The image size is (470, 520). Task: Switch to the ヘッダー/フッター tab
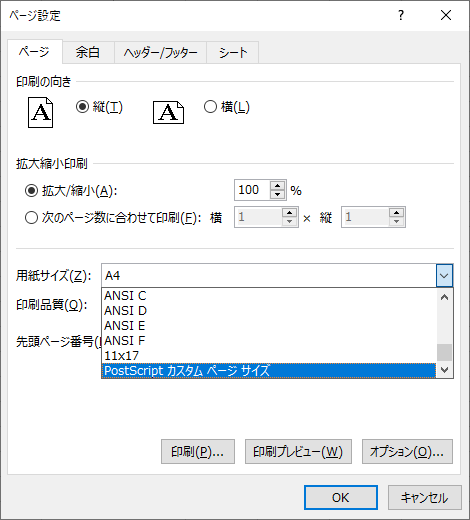pyautogui.click(x=160, y=52)
